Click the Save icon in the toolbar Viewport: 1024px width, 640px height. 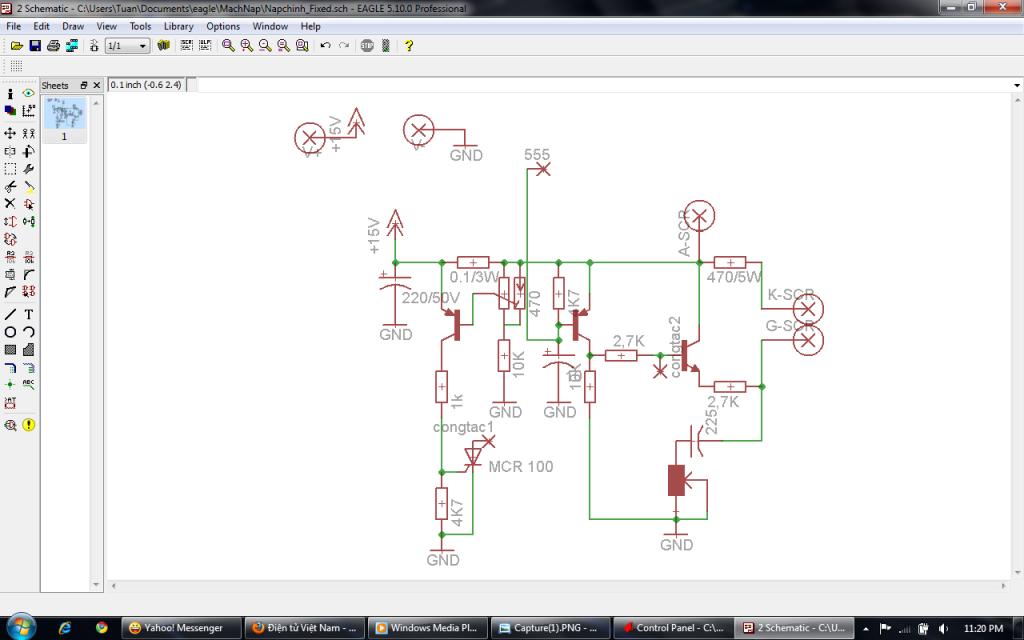pyautogui.click(x=35, y=46)
